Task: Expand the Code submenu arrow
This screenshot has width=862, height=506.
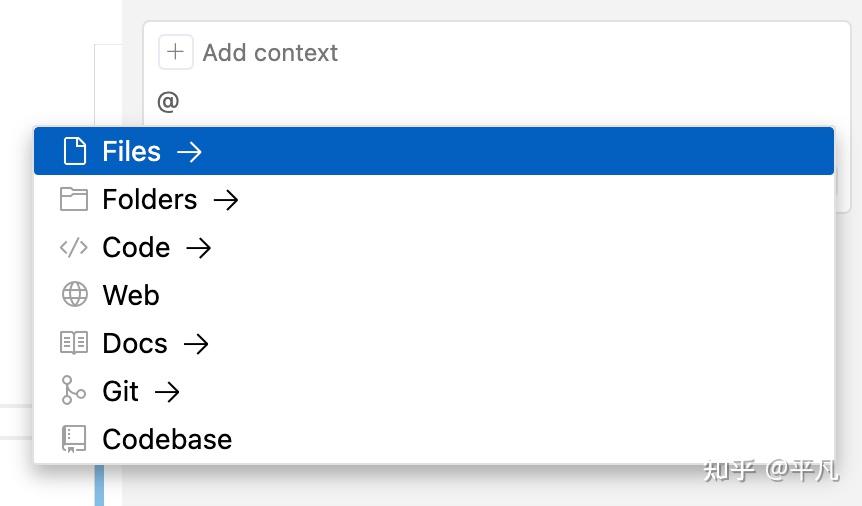Action: 199,247
